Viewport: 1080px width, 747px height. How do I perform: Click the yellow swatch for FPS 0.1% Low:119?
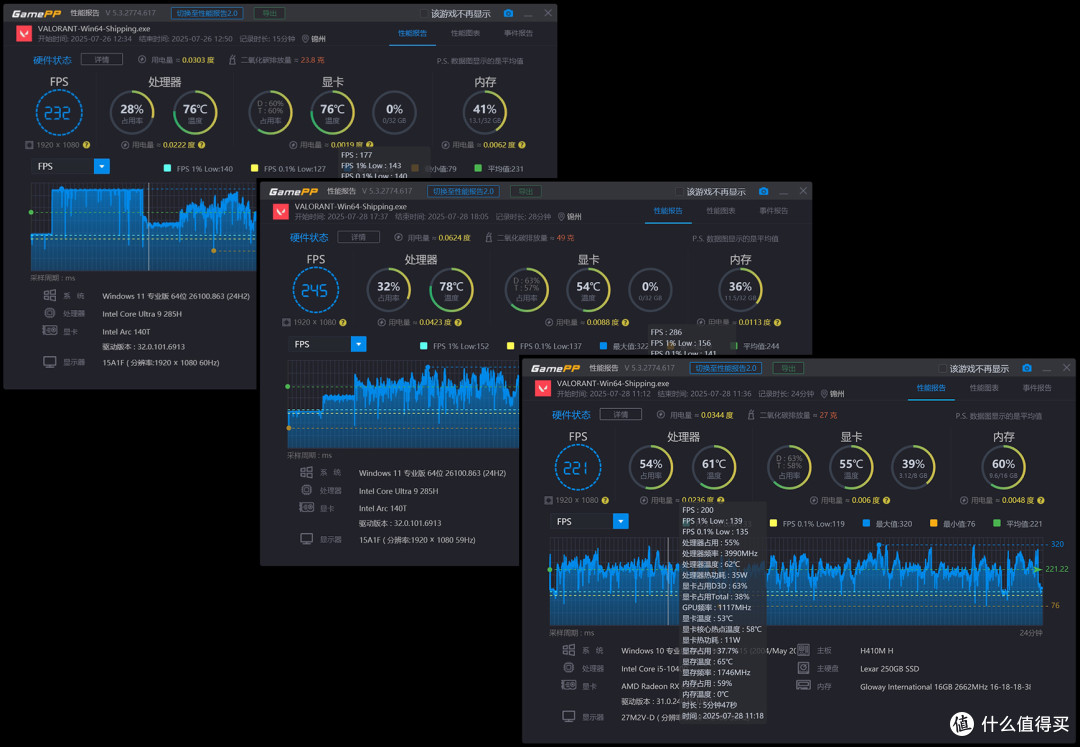pos(773,524)
